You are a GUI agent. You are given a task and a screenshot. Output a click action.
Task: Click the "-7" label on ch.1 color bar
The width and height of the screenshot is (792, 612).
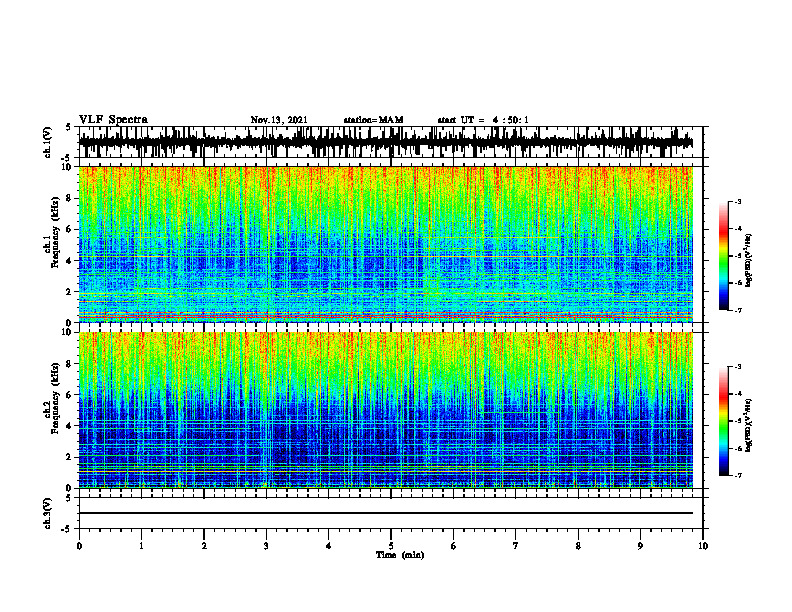[x=737, y=310]
